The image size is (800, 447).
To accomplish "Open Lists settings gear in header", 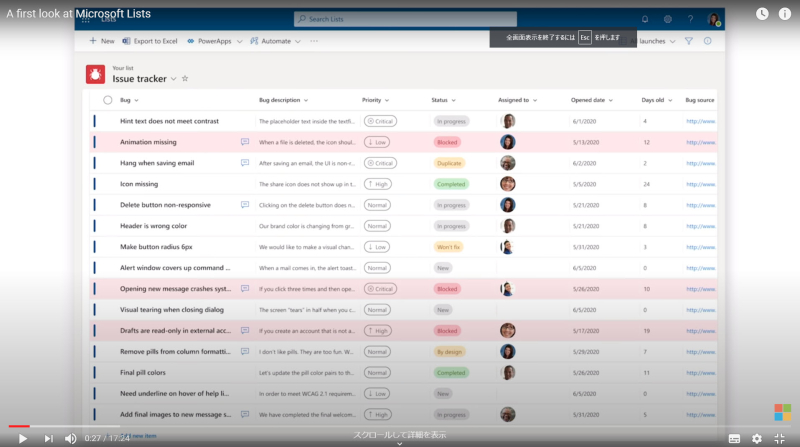I will [x=667, y=19].
